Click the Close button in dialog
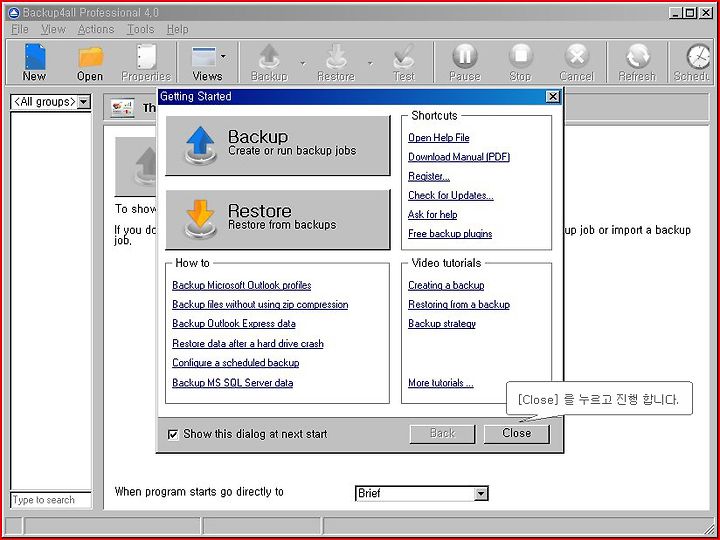The image size is (720, 540). tap(517, 433)
